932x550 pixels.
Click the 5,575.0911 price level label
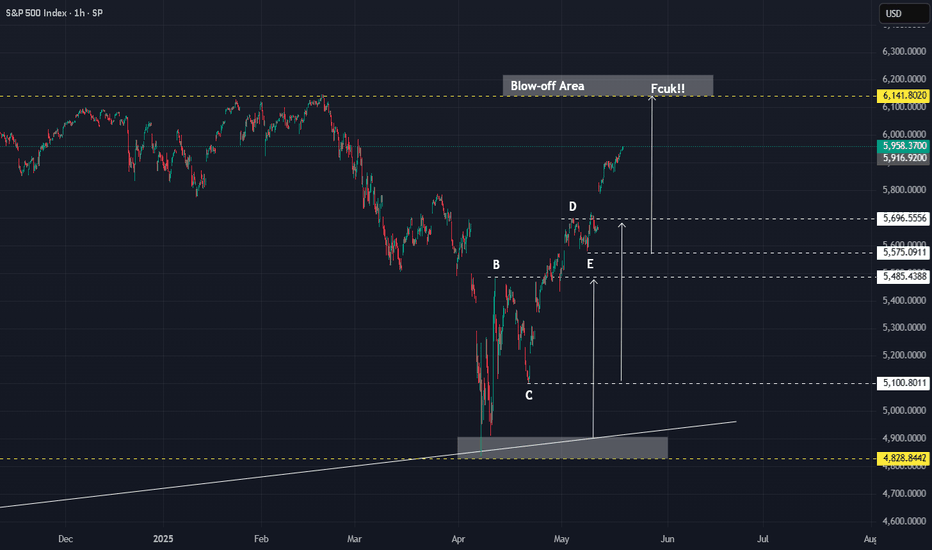coord(904,253)
